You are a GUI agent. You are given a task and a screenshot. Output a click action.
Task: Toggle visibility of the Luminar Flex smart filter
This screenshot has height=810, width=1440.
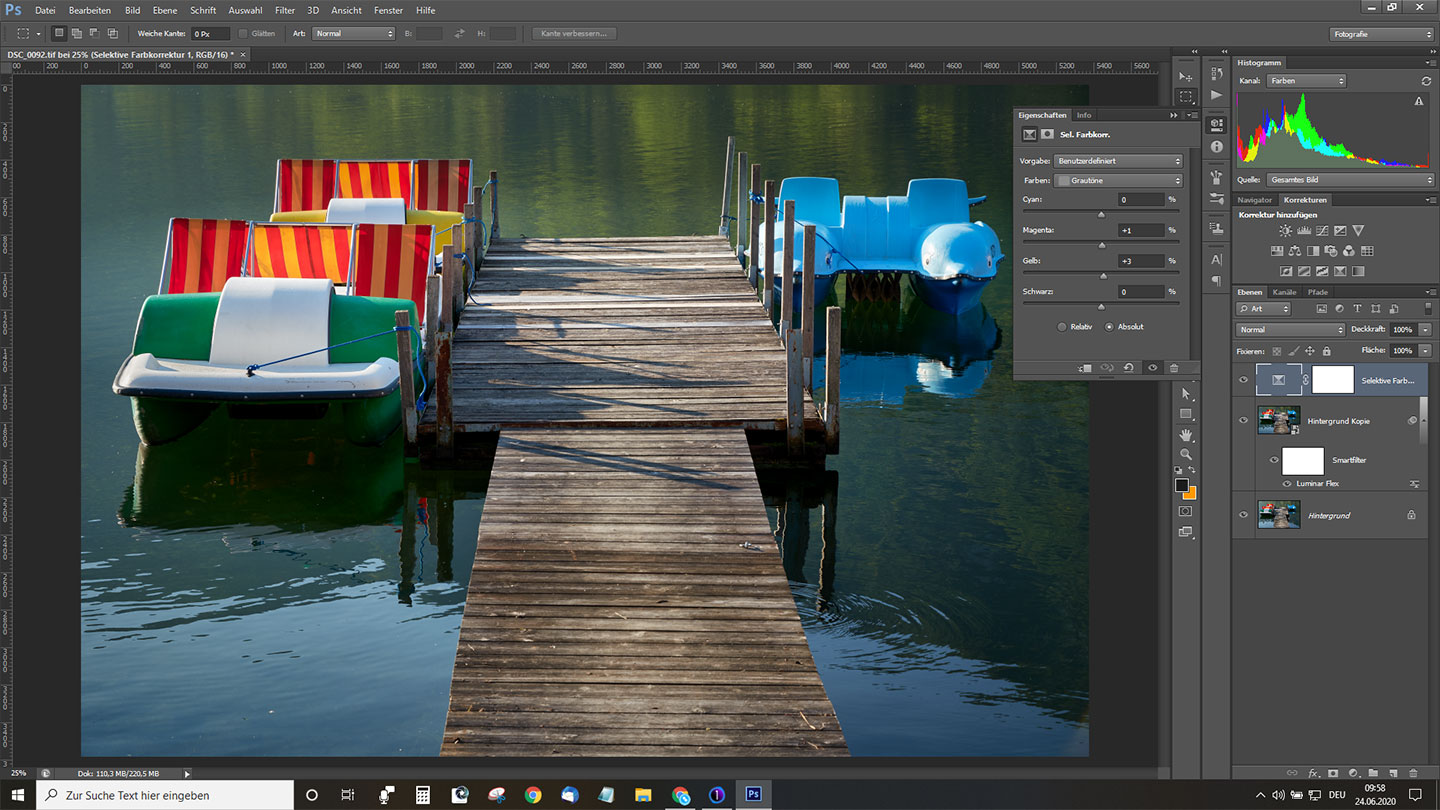point(1287,484)
